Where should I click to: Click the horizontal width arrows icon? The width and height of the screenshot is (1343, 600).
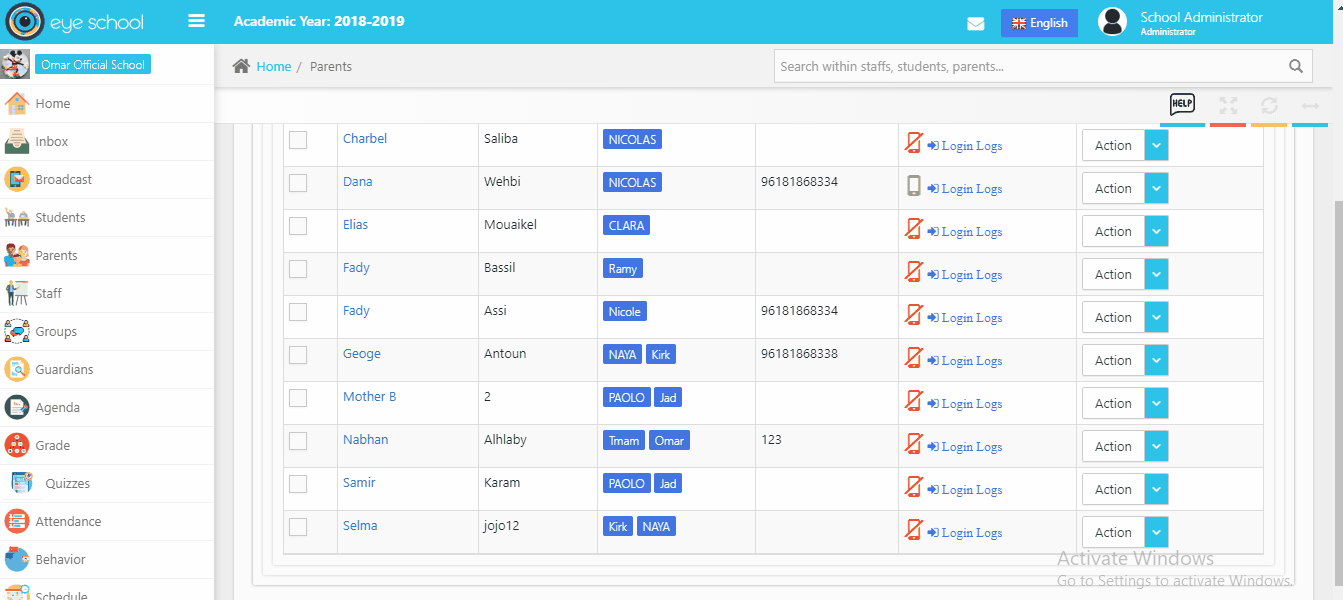(1310, 106)
